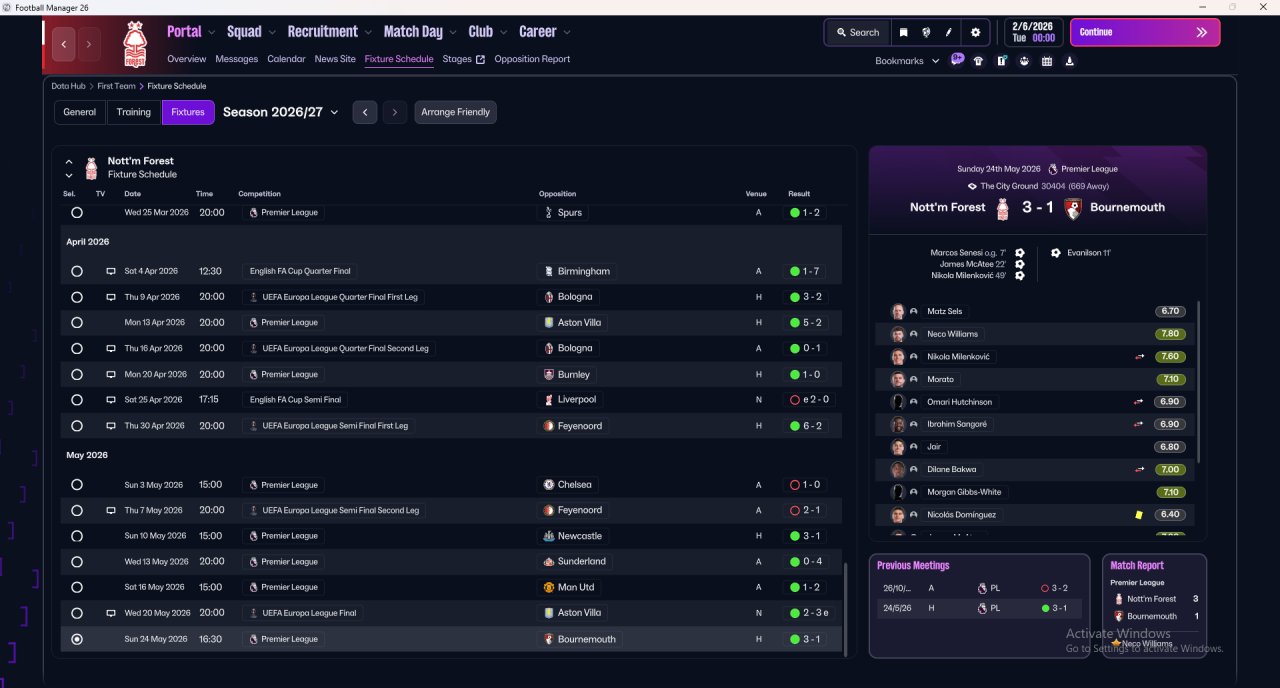The image size is (1280, 688).
Task: Click the messages speech bubble icon
Action: pyautogui.click(x=957, y=60)
